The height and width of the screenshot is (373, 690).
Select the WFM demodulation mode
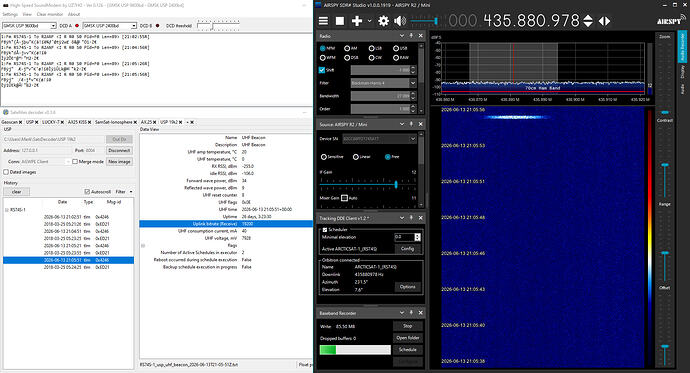pos(323,58)
